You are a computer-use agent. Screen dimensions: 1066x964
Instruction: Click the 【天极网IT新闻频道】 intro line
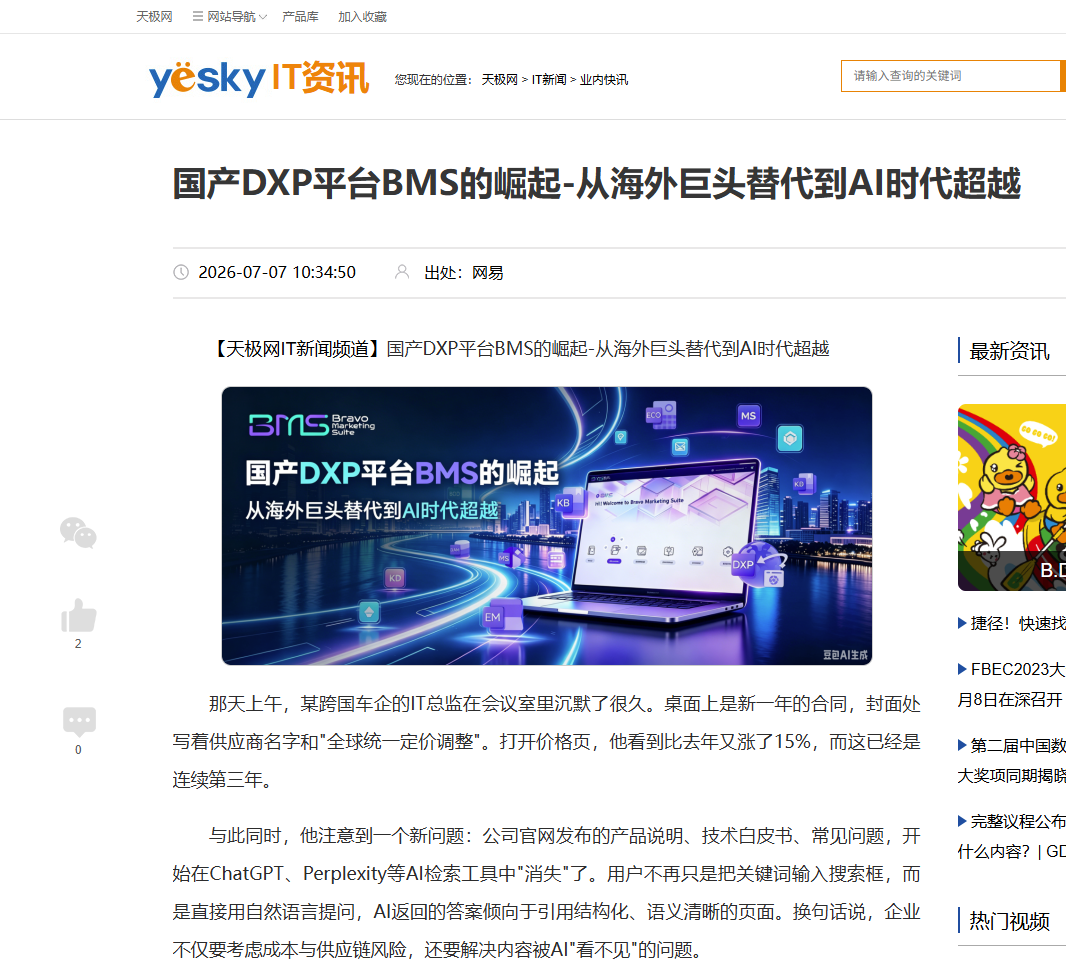(519, 349)
